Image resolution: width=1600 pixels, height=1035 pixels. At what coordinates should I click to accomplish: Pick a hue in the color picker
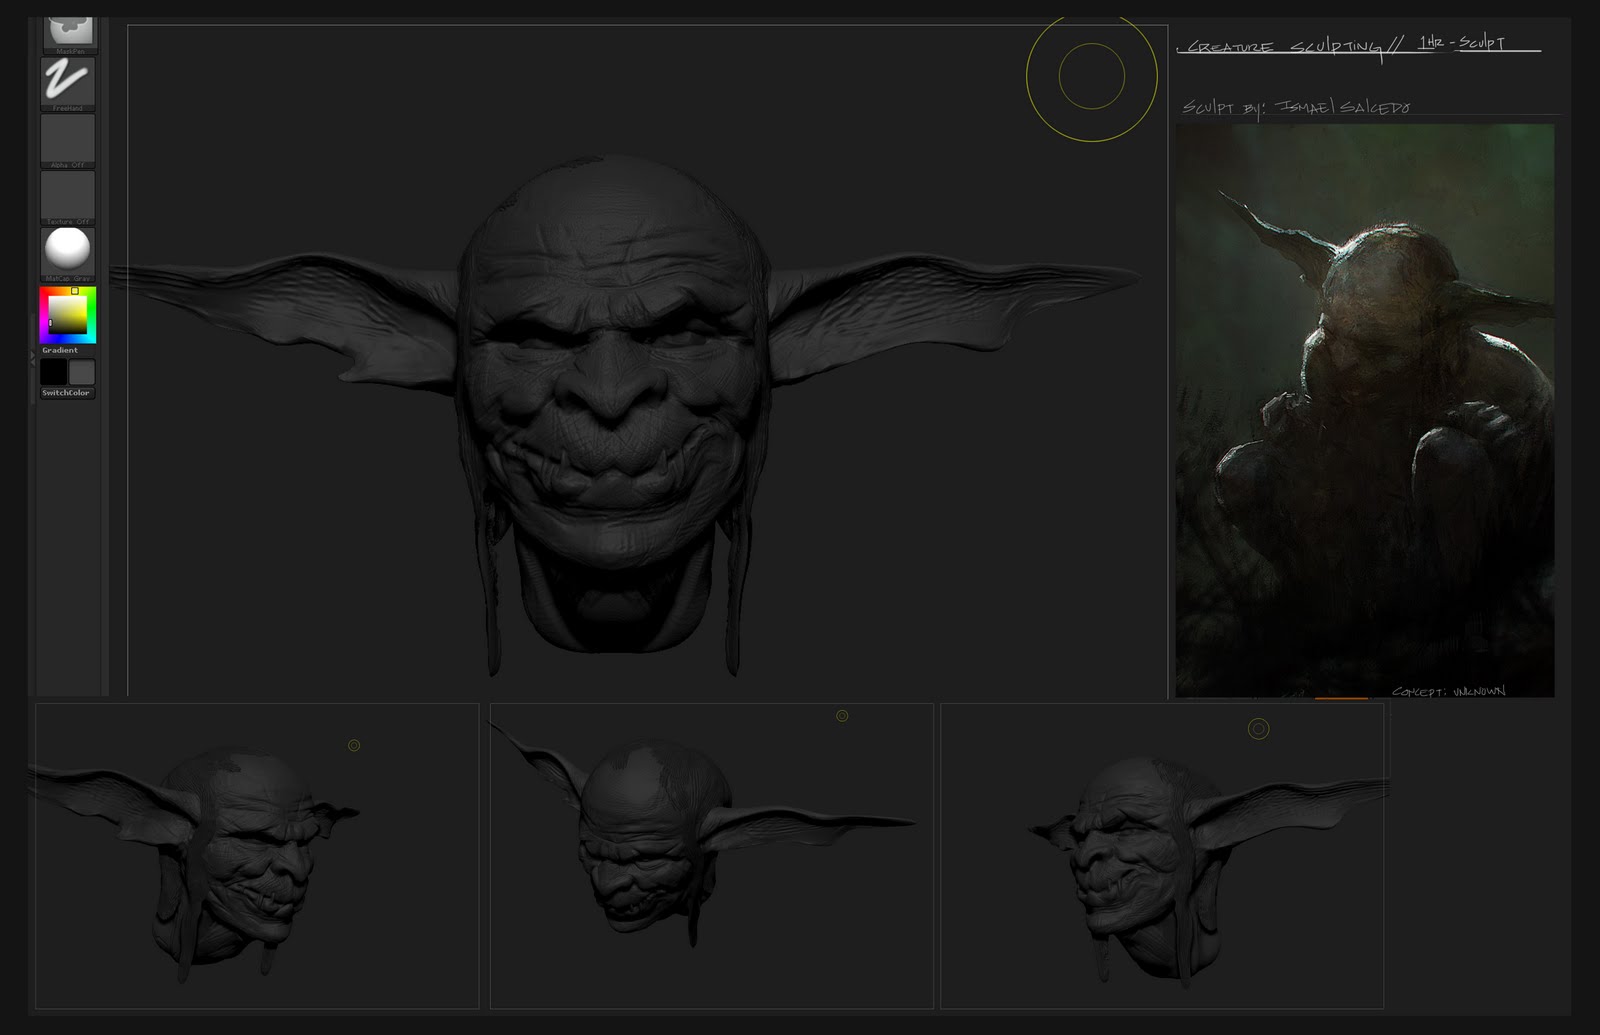pos(68,315)
